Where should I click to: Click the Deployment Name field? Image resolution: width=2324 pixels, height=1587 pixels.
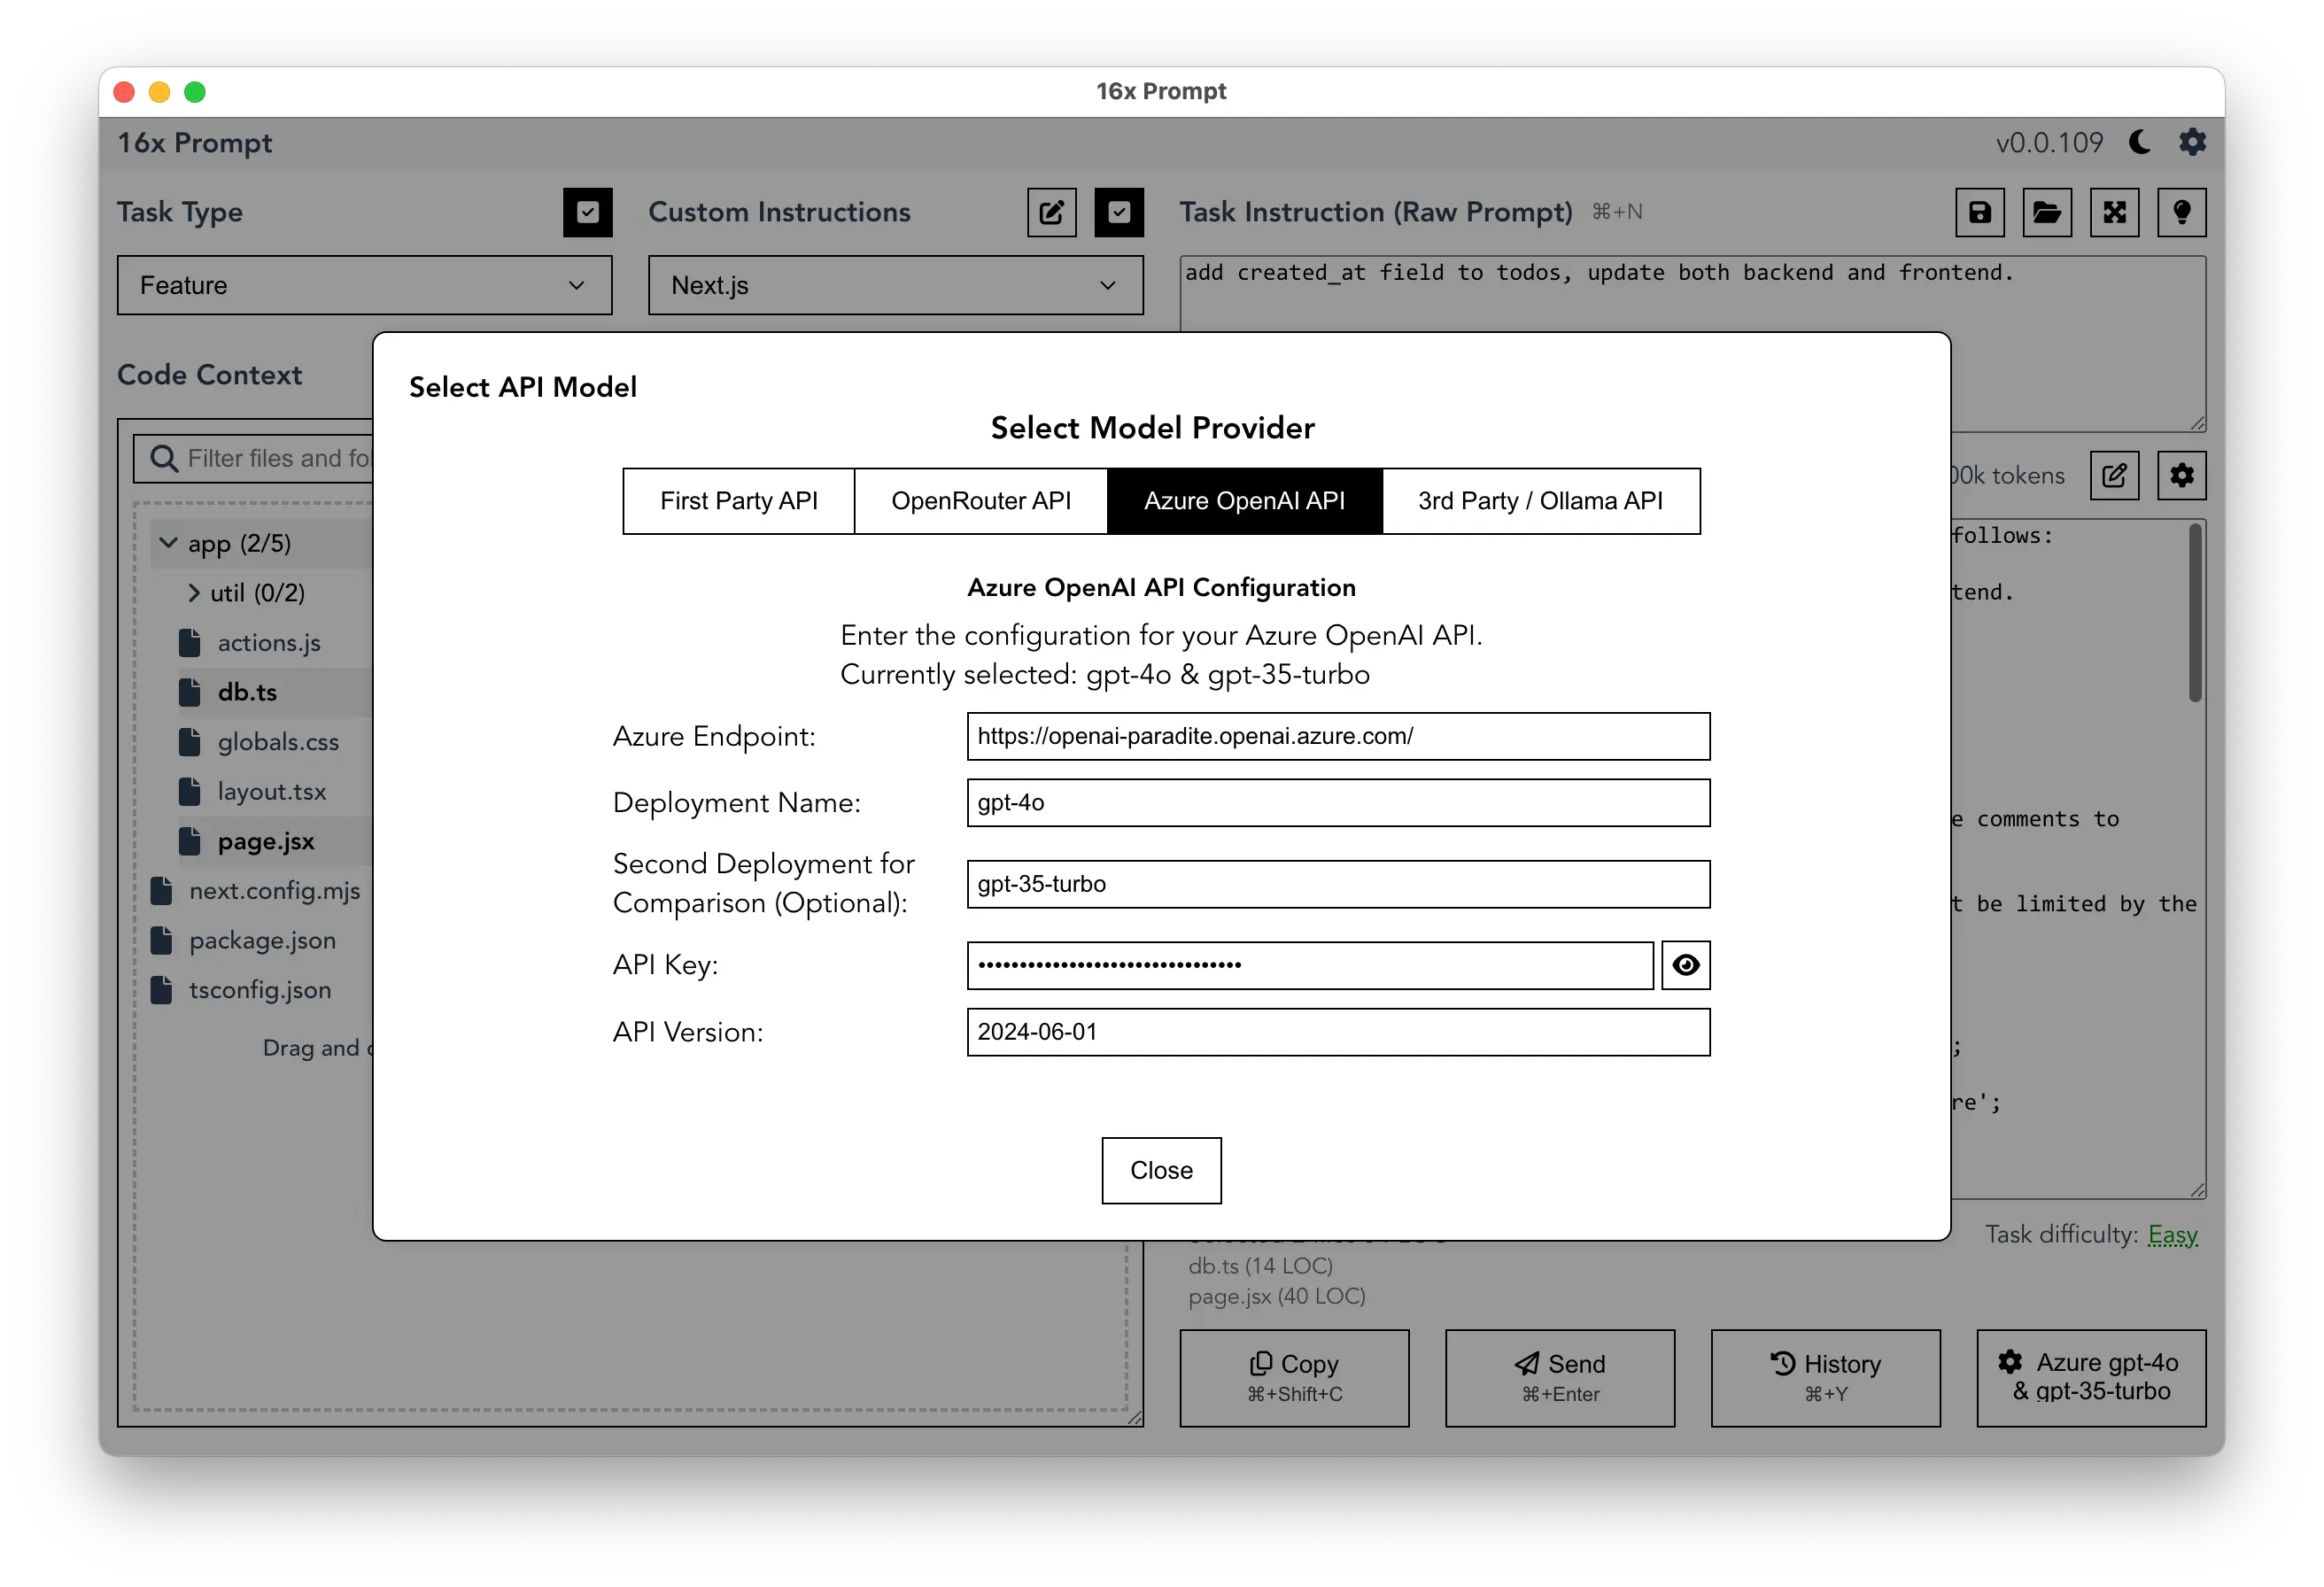[1338, 802]
